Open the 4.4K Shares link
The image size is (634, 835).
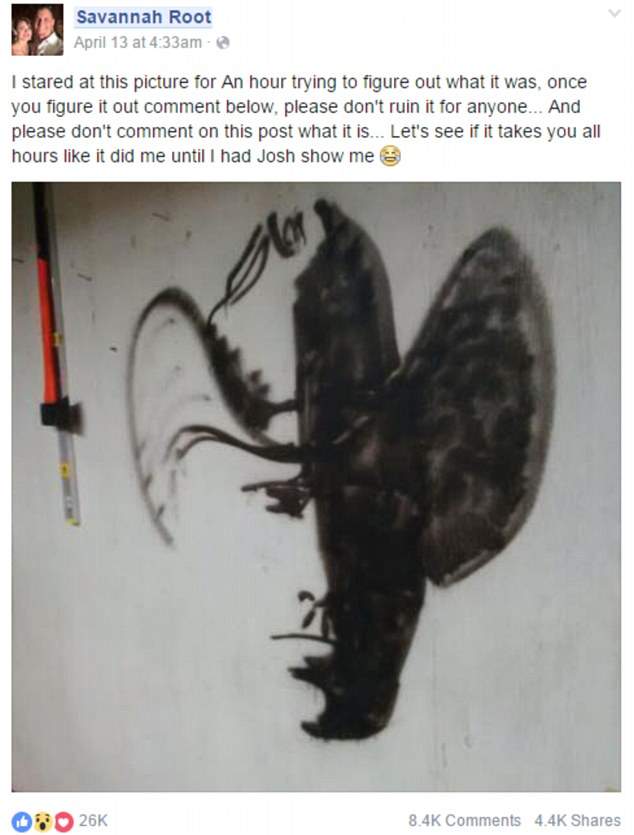click(x=578, y=821)
